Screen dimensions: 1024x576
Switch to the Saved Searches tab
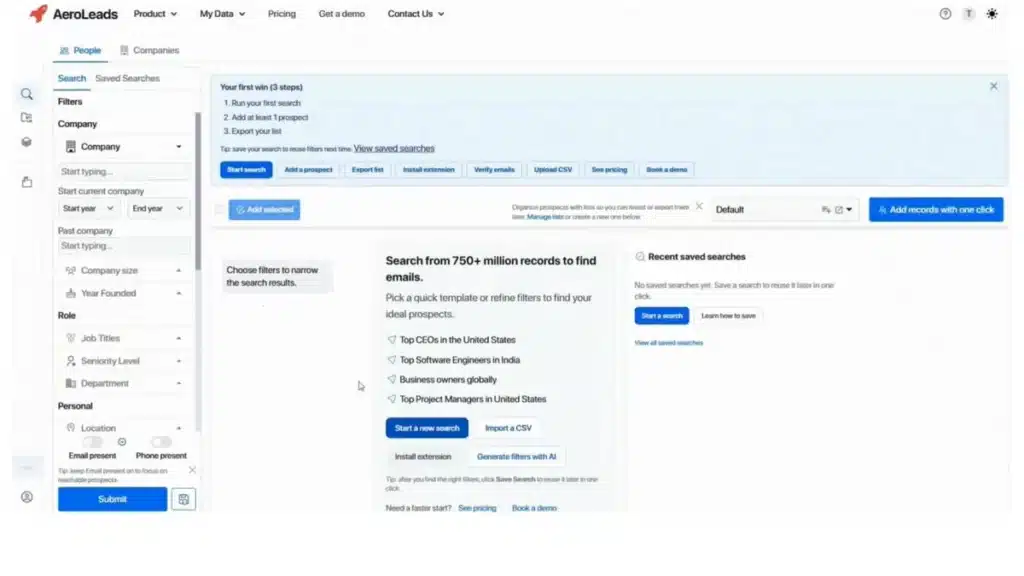point(127,78)
